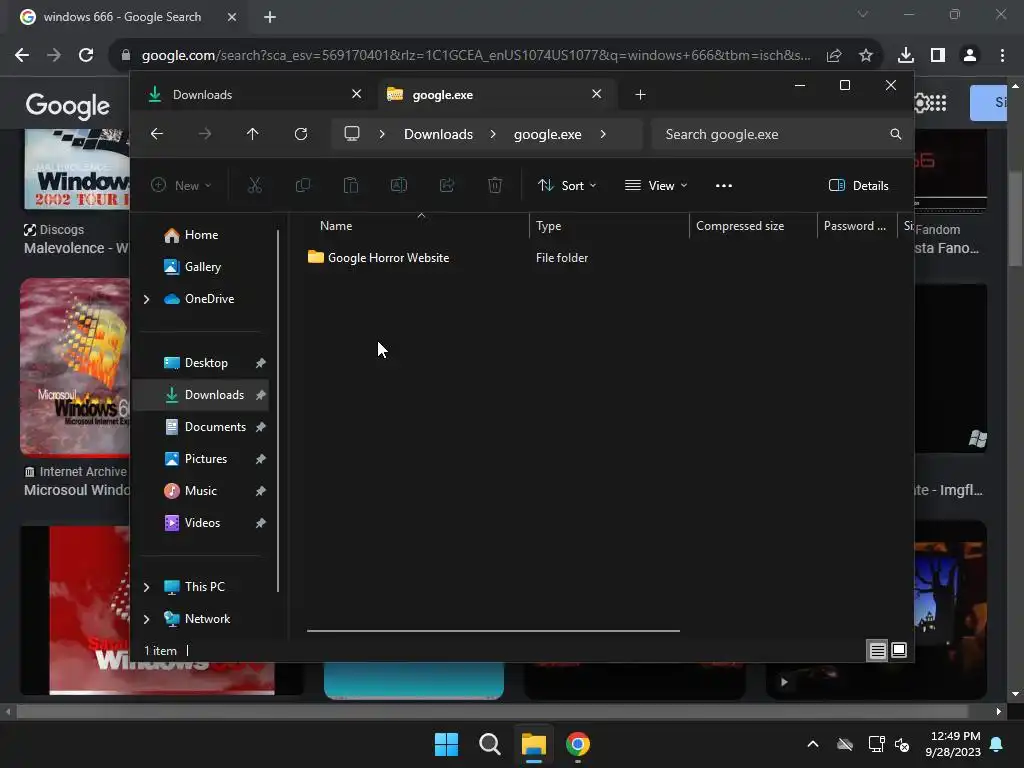Select the Google Horror Website folder
The width and height of the screenshot is (1024, 768).
click(x=388, y=258)
